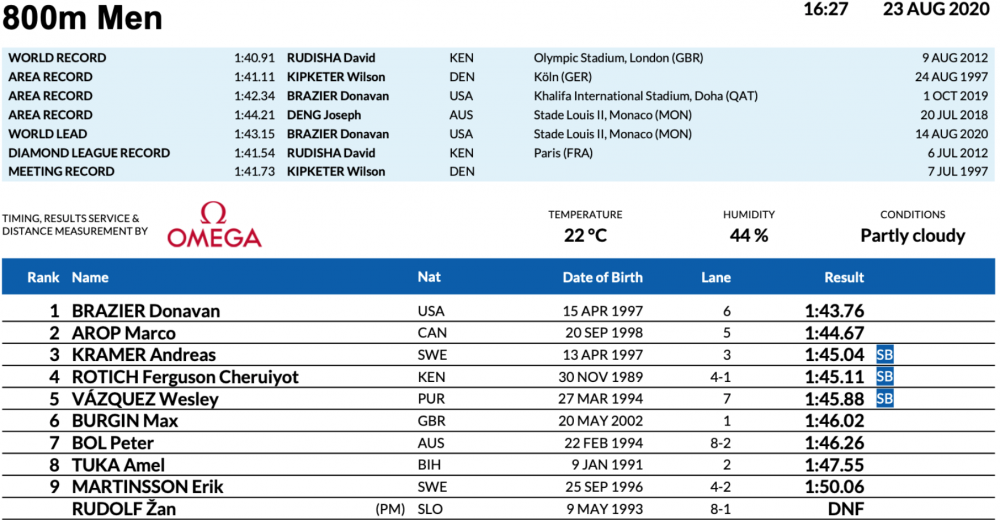Select AROP Marco's name
This screenshot has width=1000, height=520.
tap(123, 333)
